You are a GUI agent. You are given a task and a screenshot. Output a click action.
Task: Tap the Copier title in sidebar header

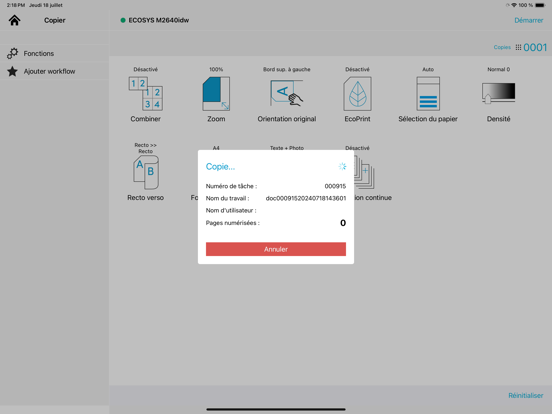pyautogui.click(x=55, y=20)
